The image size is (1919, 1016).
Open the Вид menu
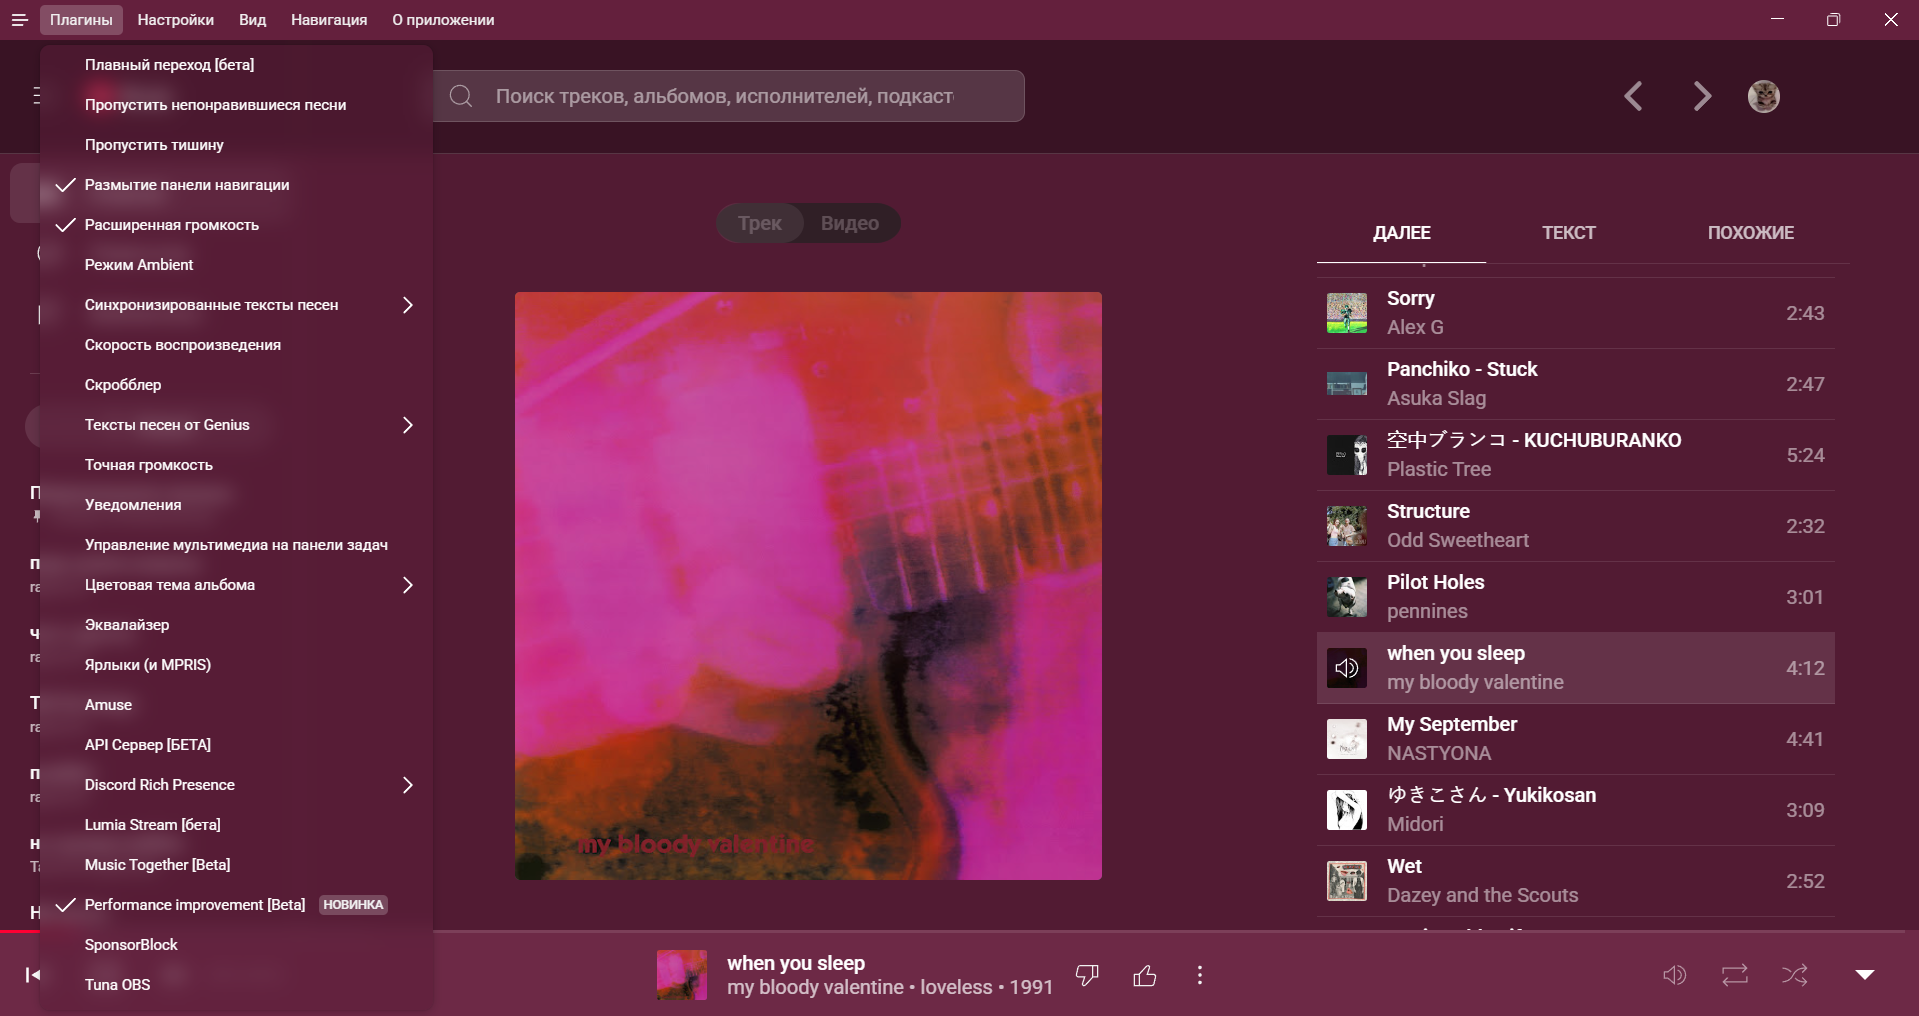[253, 20]
